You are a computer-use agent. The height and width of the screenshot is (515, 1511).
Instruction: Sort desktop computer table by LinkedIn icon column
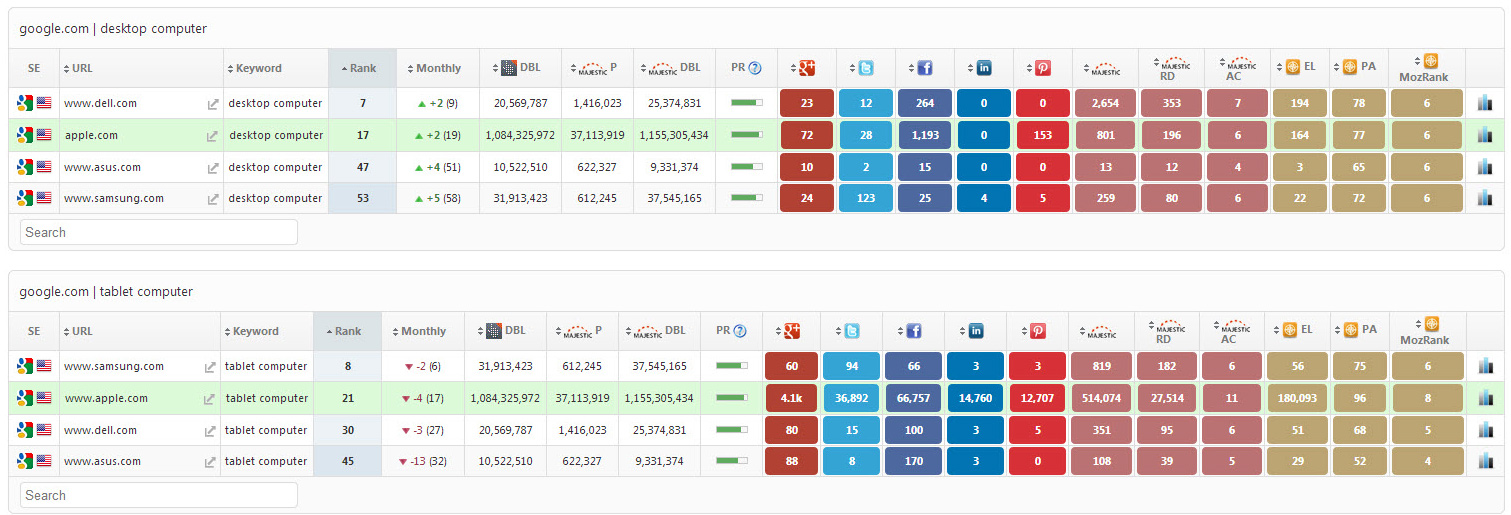pos(983,68)
